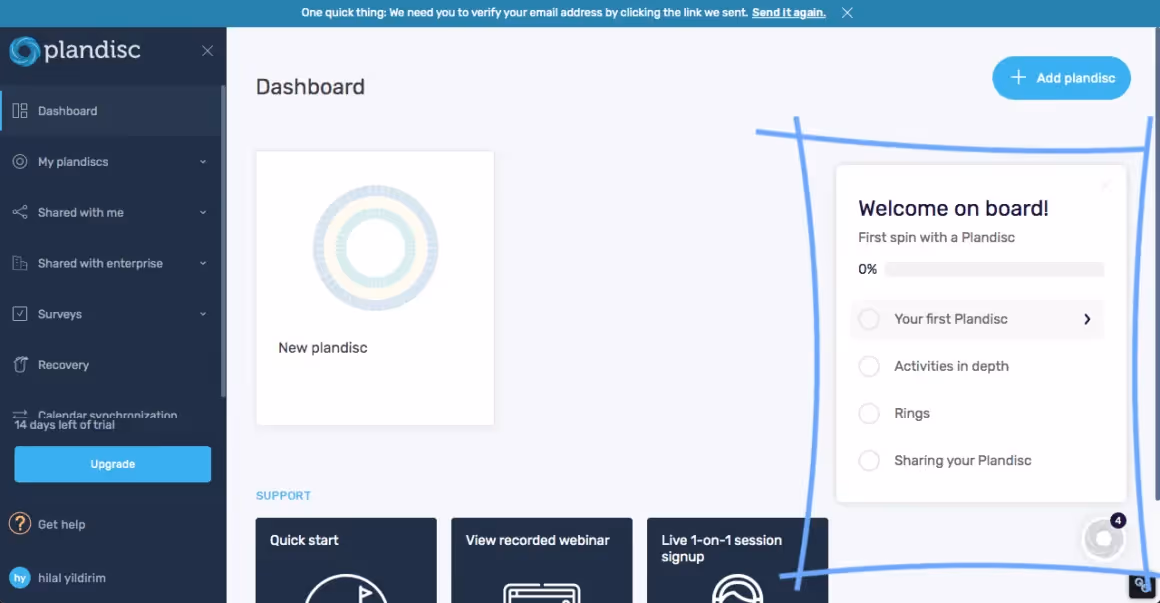Toggle the Sharing your Plandisc circle
This screenshot has height=603, width=1160.
click(869, 460)
